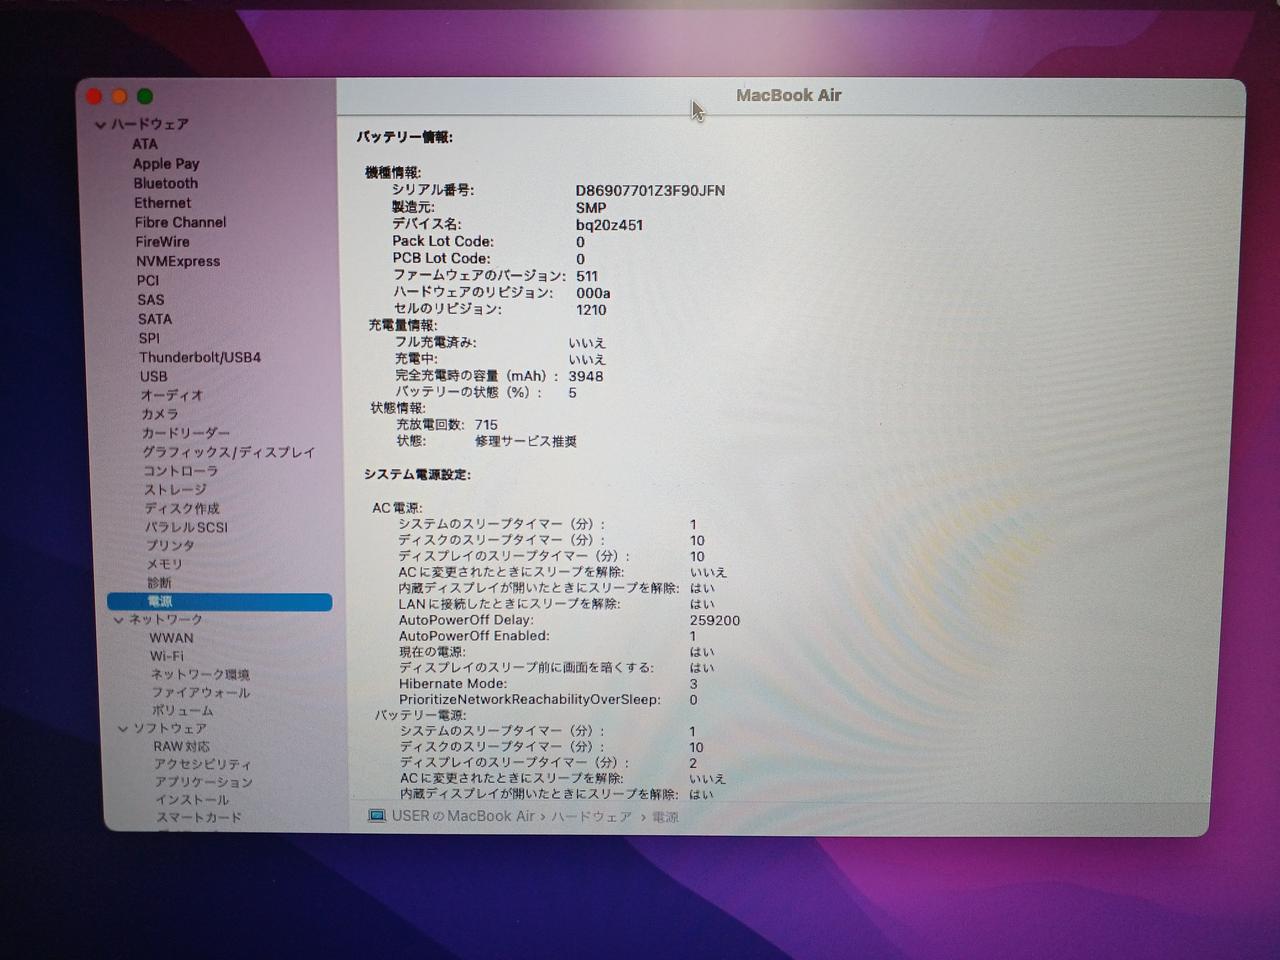Select 診断 in the sidebar
Image resolution: width=1280 pixels, height=960 pixels.
(x=160, y=583)
